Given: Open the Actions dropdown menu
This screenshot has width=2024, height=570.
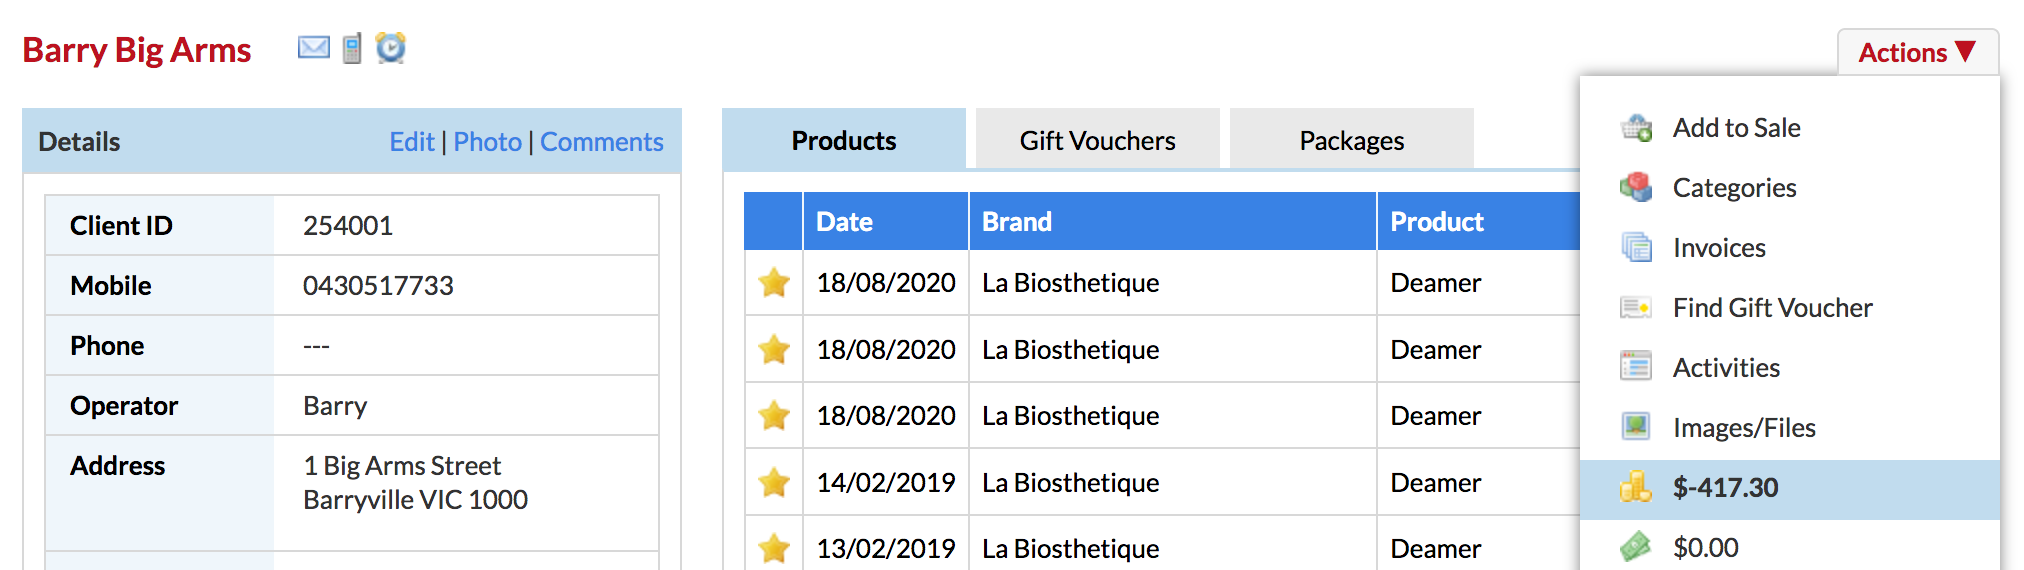Looking at the screenshot, I should tap(1917, 52).
